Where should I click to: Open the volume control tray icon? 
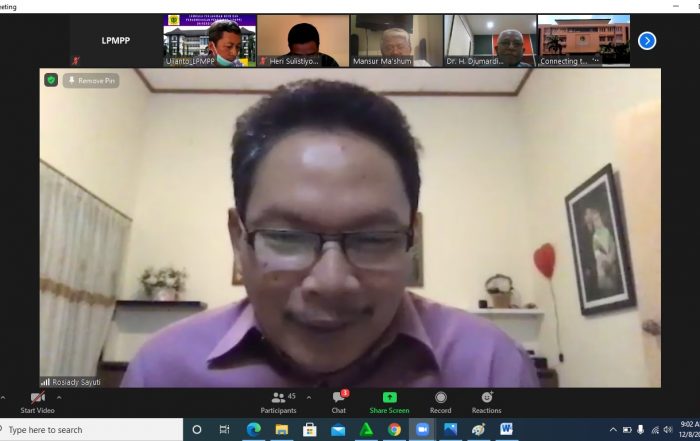click(668, 430)
